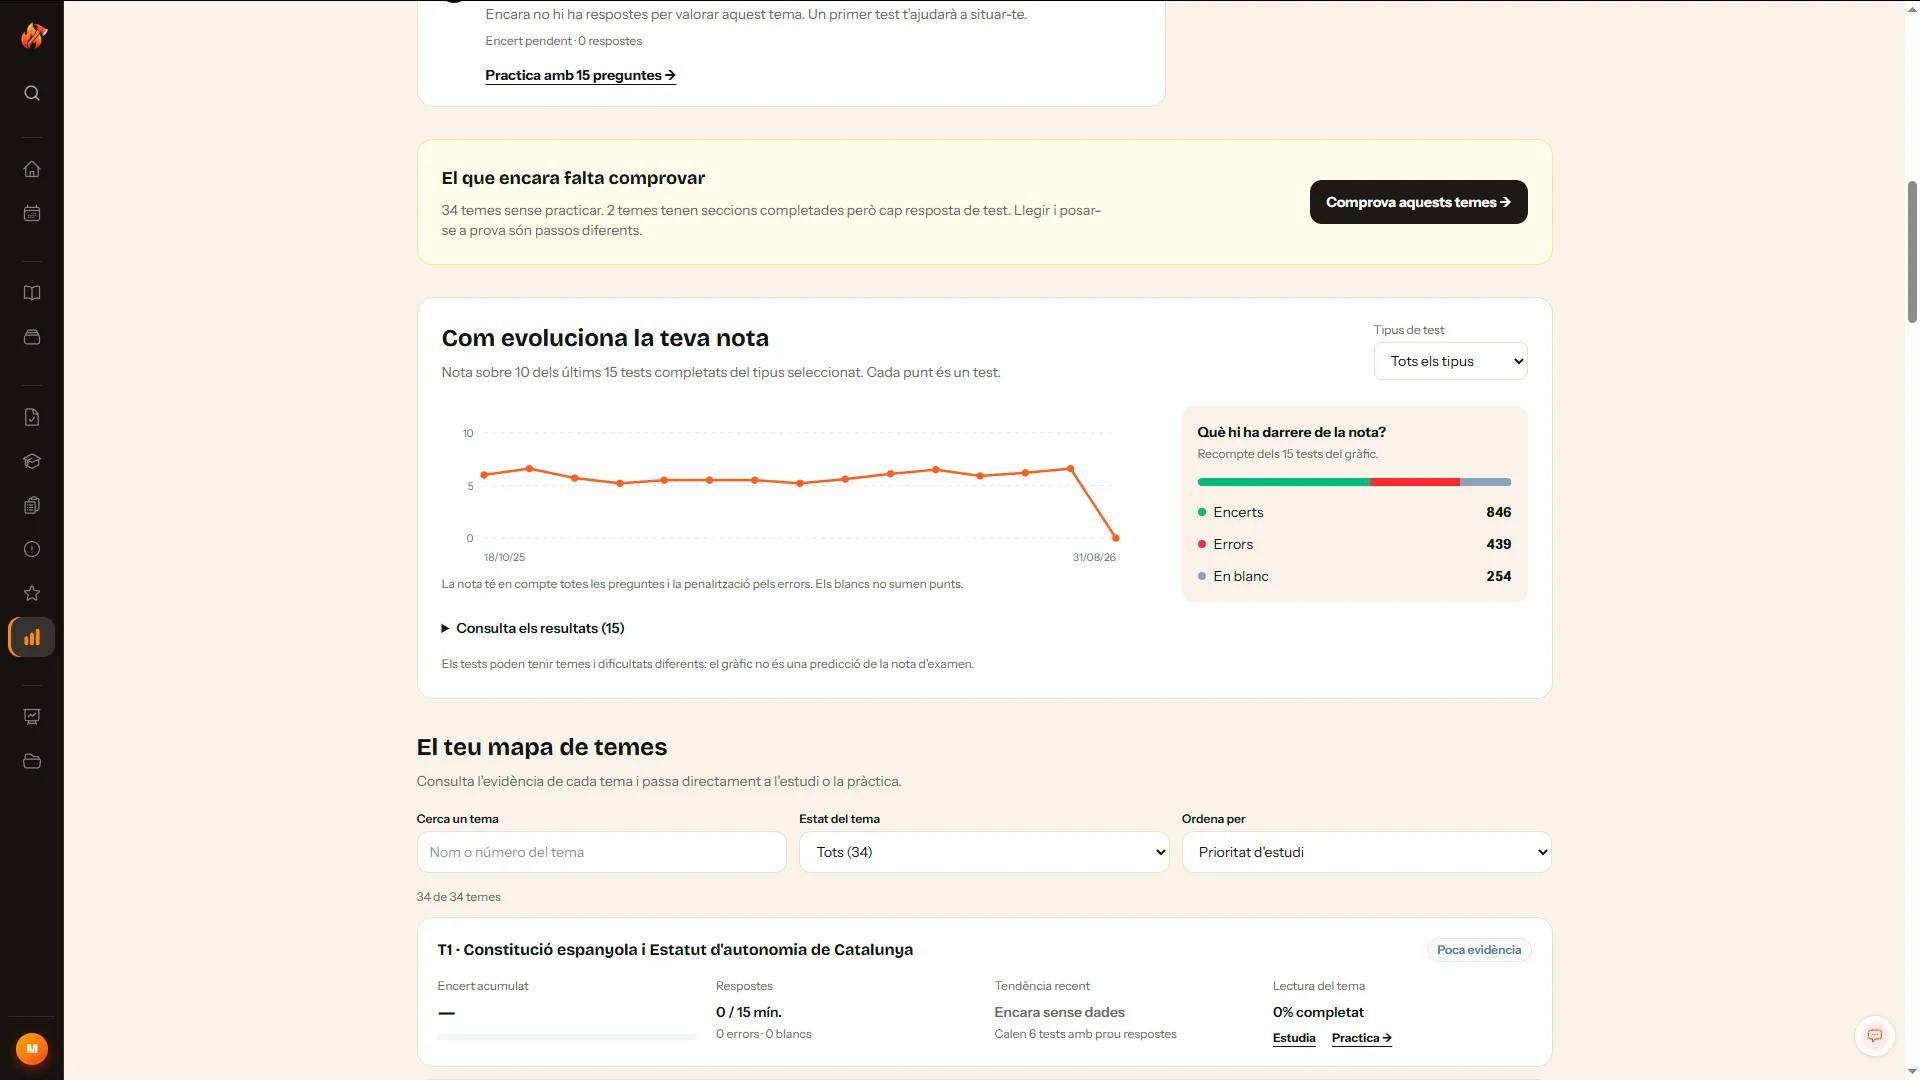The width and height of the screenshot is (1920, 1080).
Task: Click the En blanc count 254
Action: tap(1498, 576)
